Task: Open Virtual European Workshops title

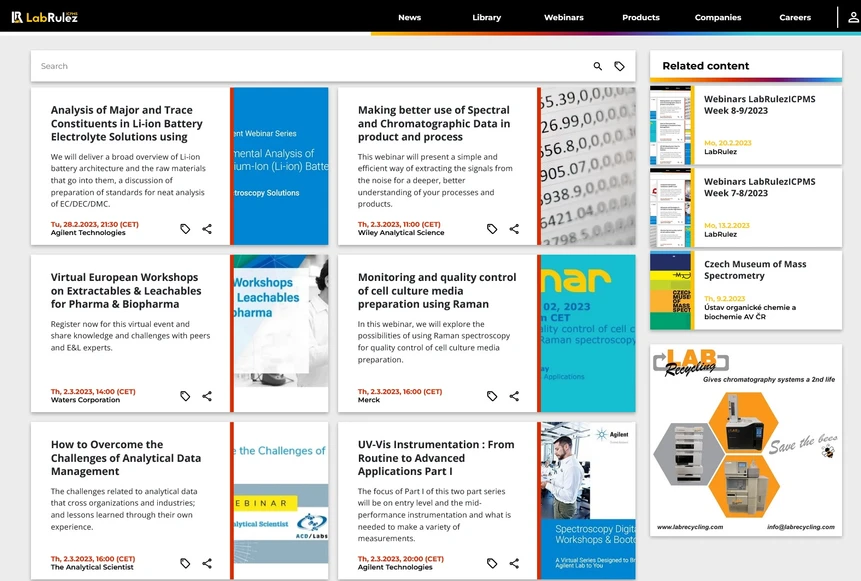Action: tap(126, 290)
